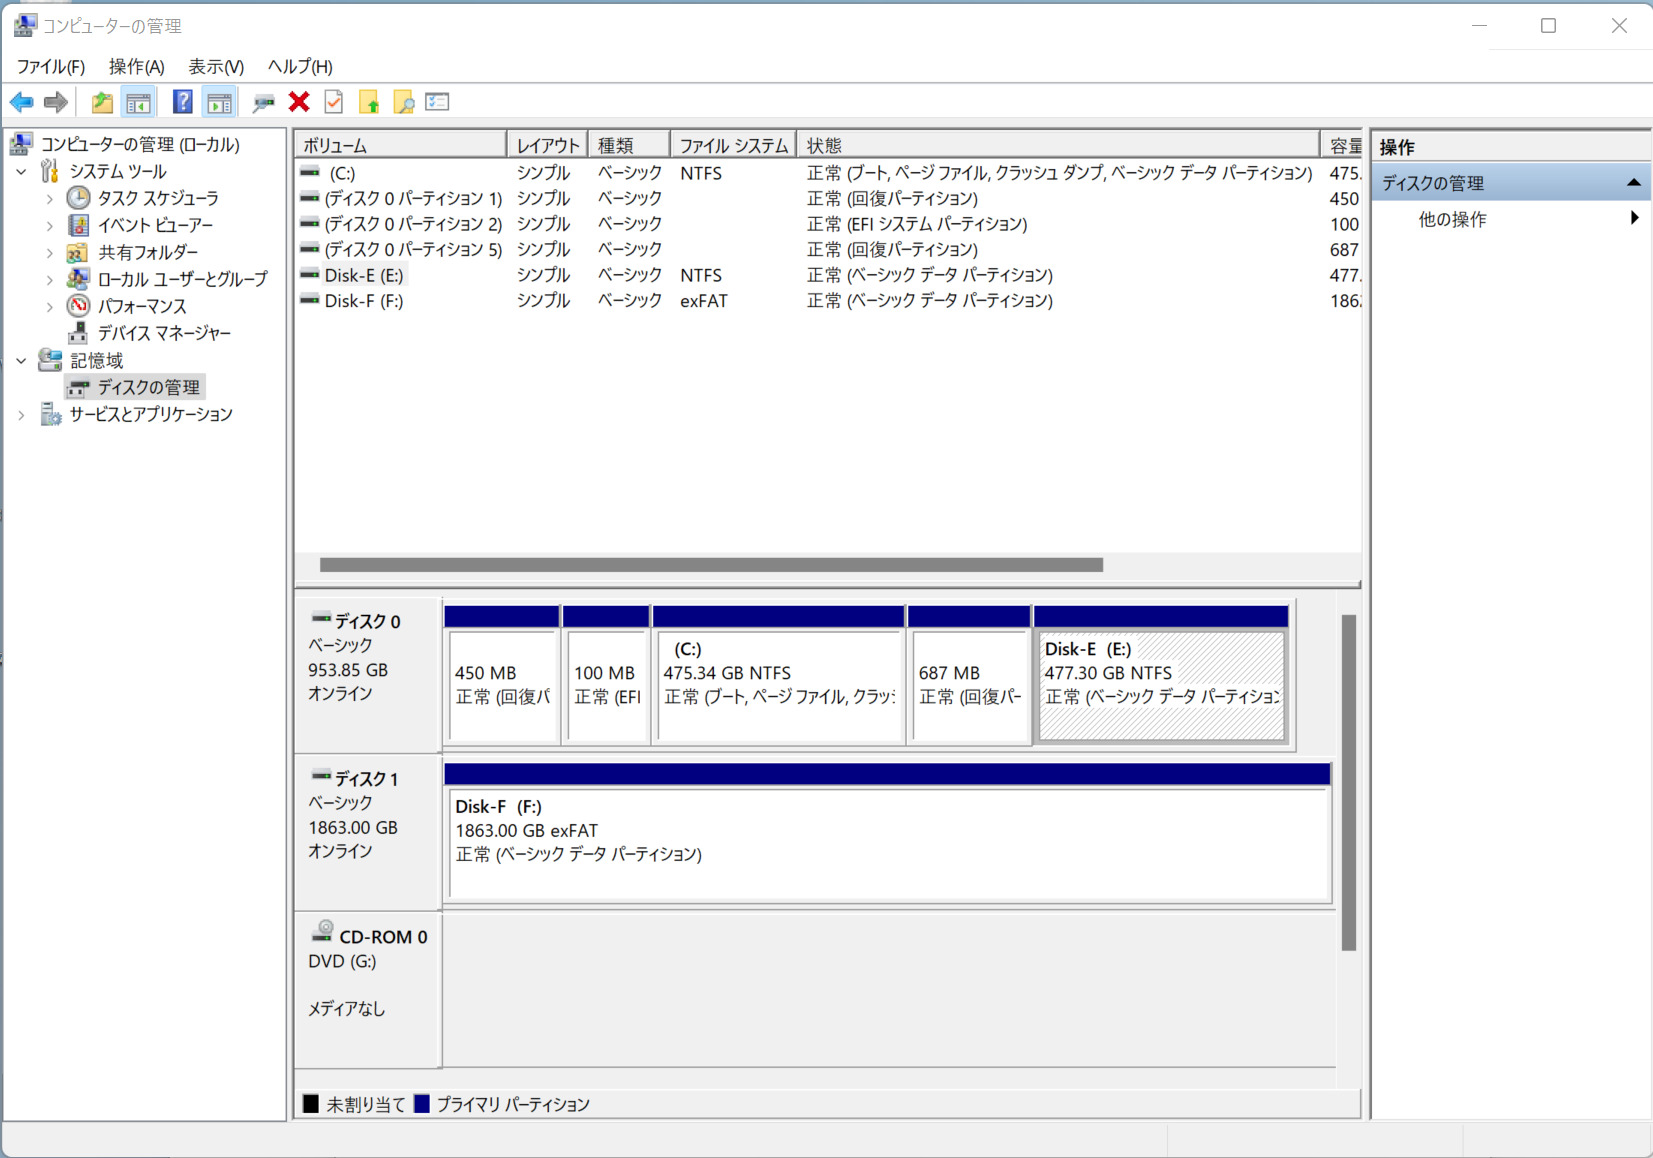1653x1158 pixels.
Task: Click the デバイス マネージャー icon
Action: click(x=78, y=333)
